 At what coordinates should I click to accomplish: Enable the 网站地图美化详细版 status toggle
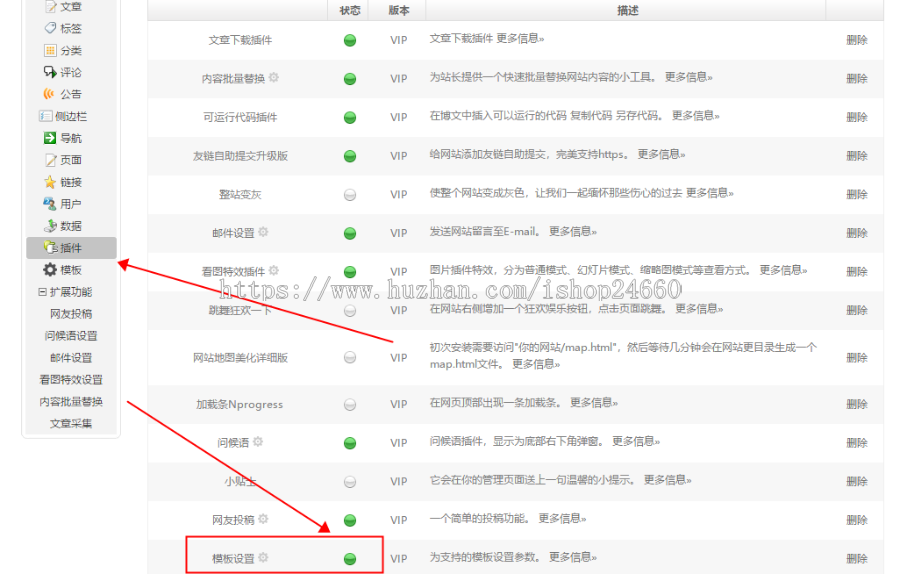350,358
